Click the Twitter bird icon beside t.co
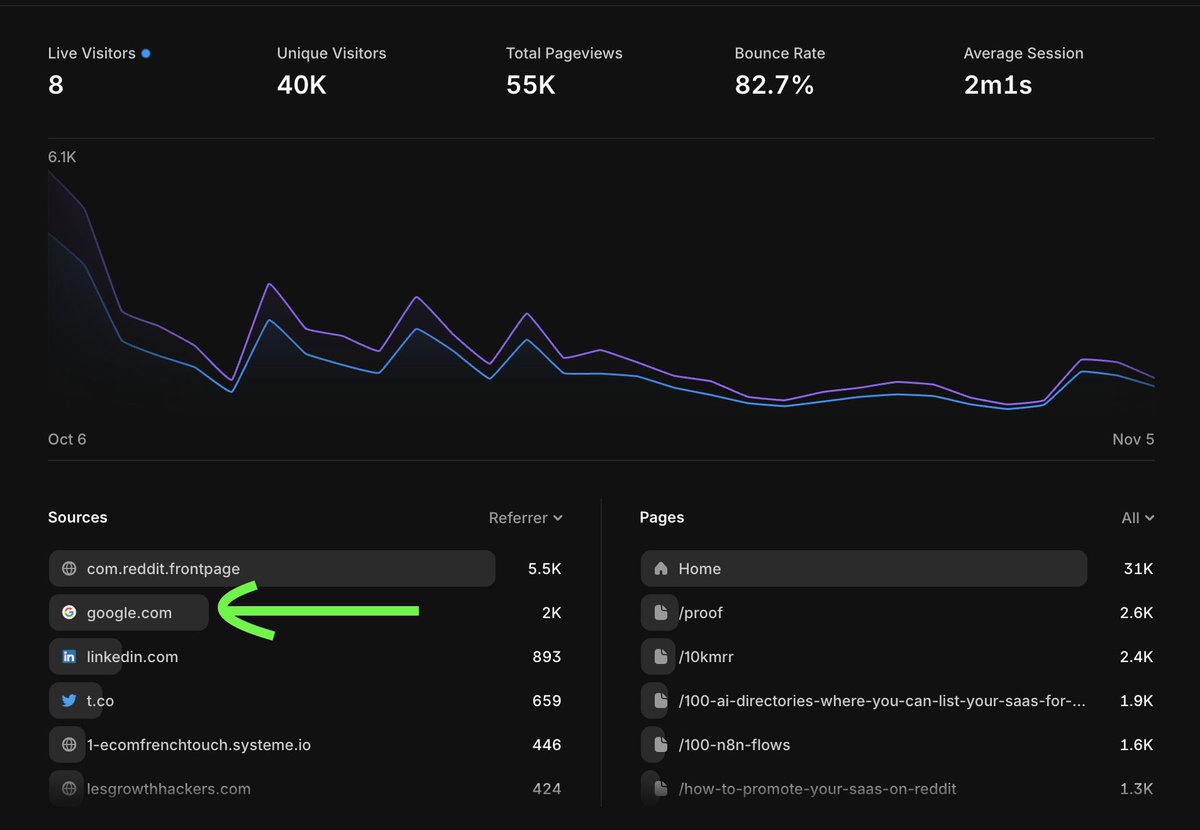Image resolution: width=1200 pixels, height=830 pixels. click(x=69, y=701)
